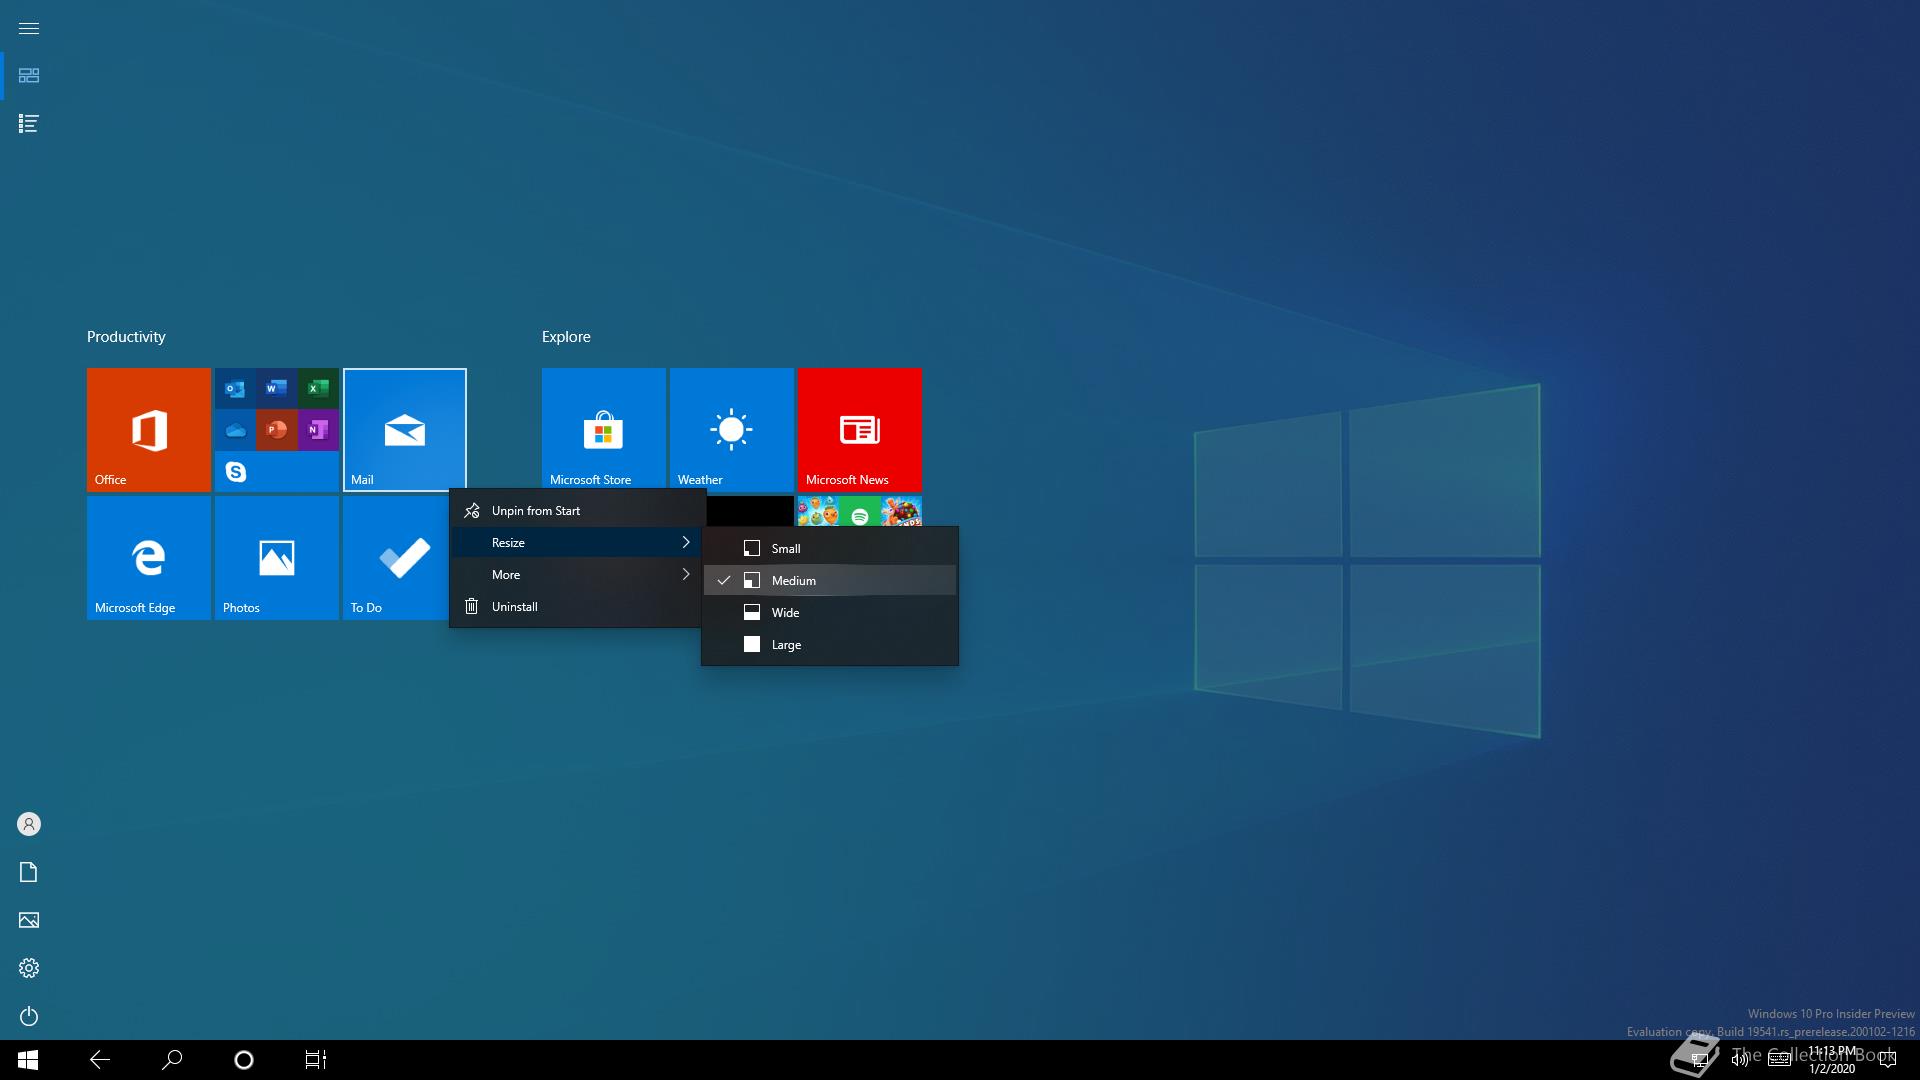Open the Microsoft News tile
This screenshot has width=1920, height=1080.
click(x=860, y=430)
